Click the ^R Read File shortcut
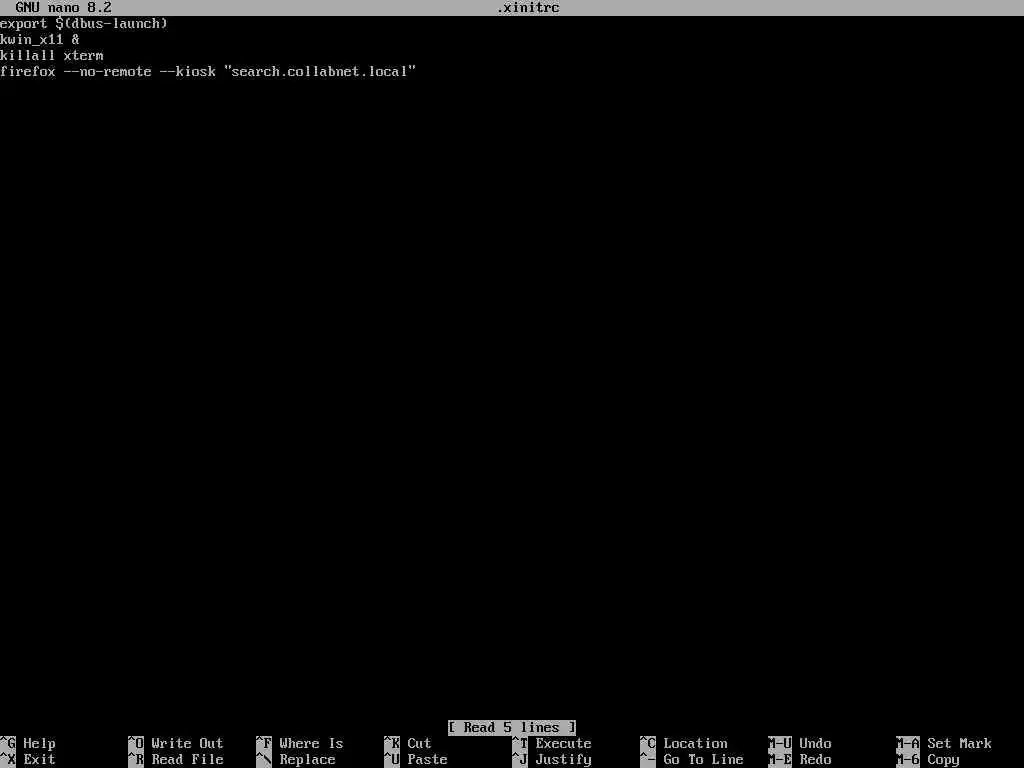This screenshot has width=1024, height=768. click(176, 760)
